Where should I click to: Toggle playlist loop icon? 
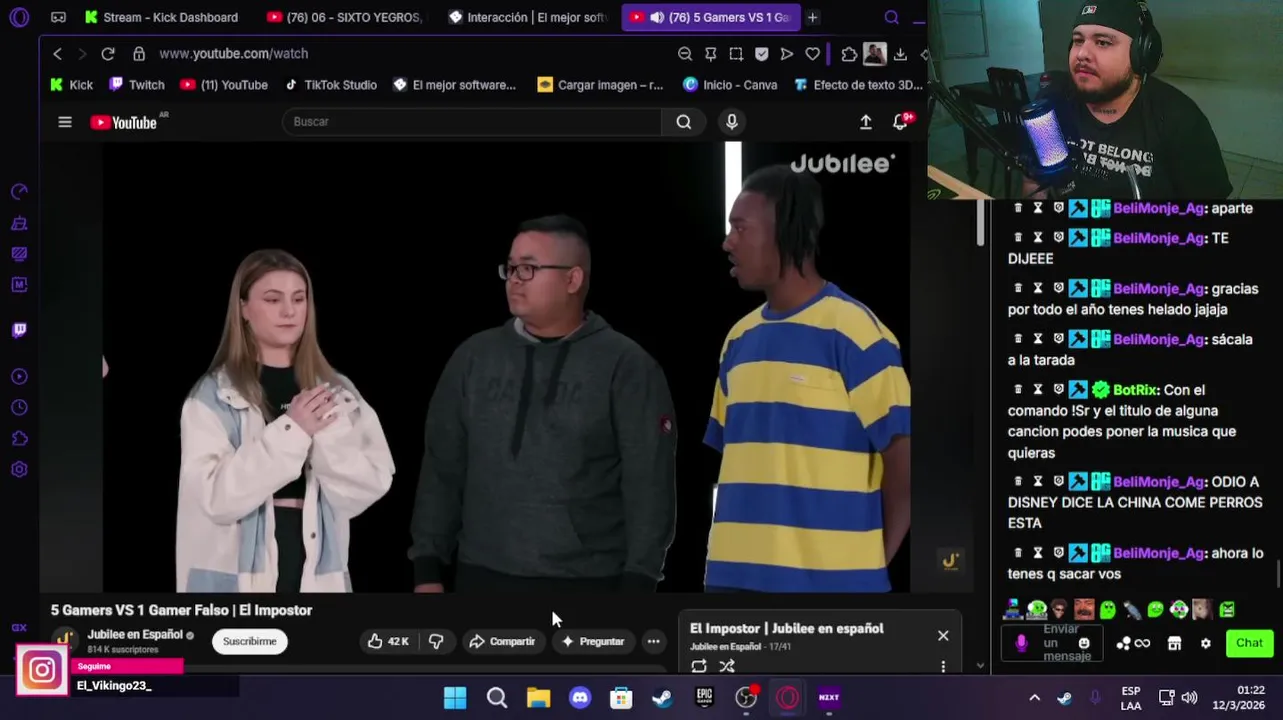[699, 666]
